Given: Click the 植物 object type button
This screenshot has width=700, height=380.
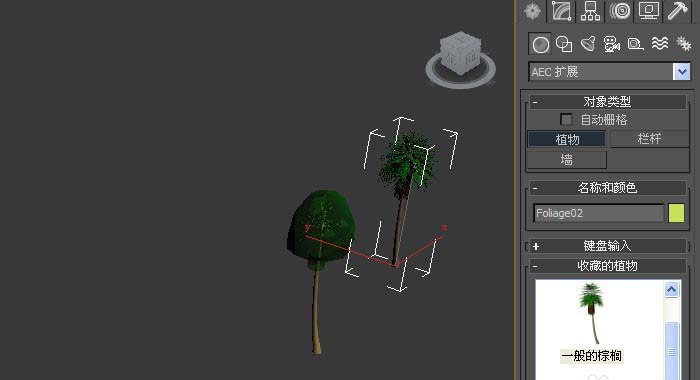Looking at the screenshot, I should [567, 139].
